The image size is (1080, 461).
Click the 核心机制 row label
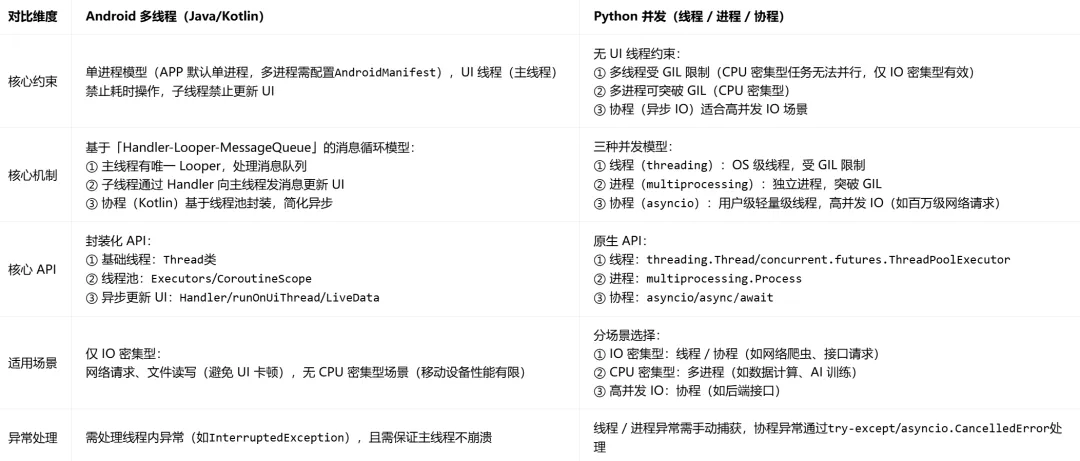[x=33, y=175]
